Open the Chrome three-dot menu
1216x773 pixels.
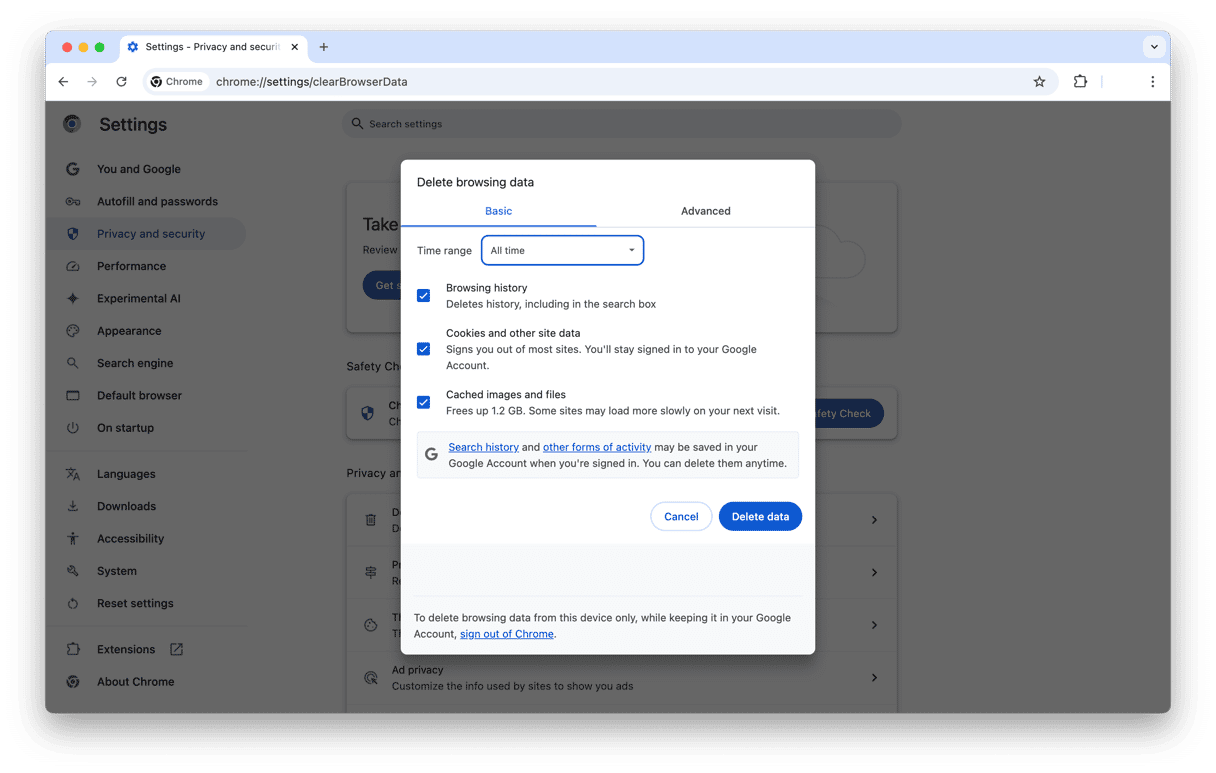(1153, 82)
